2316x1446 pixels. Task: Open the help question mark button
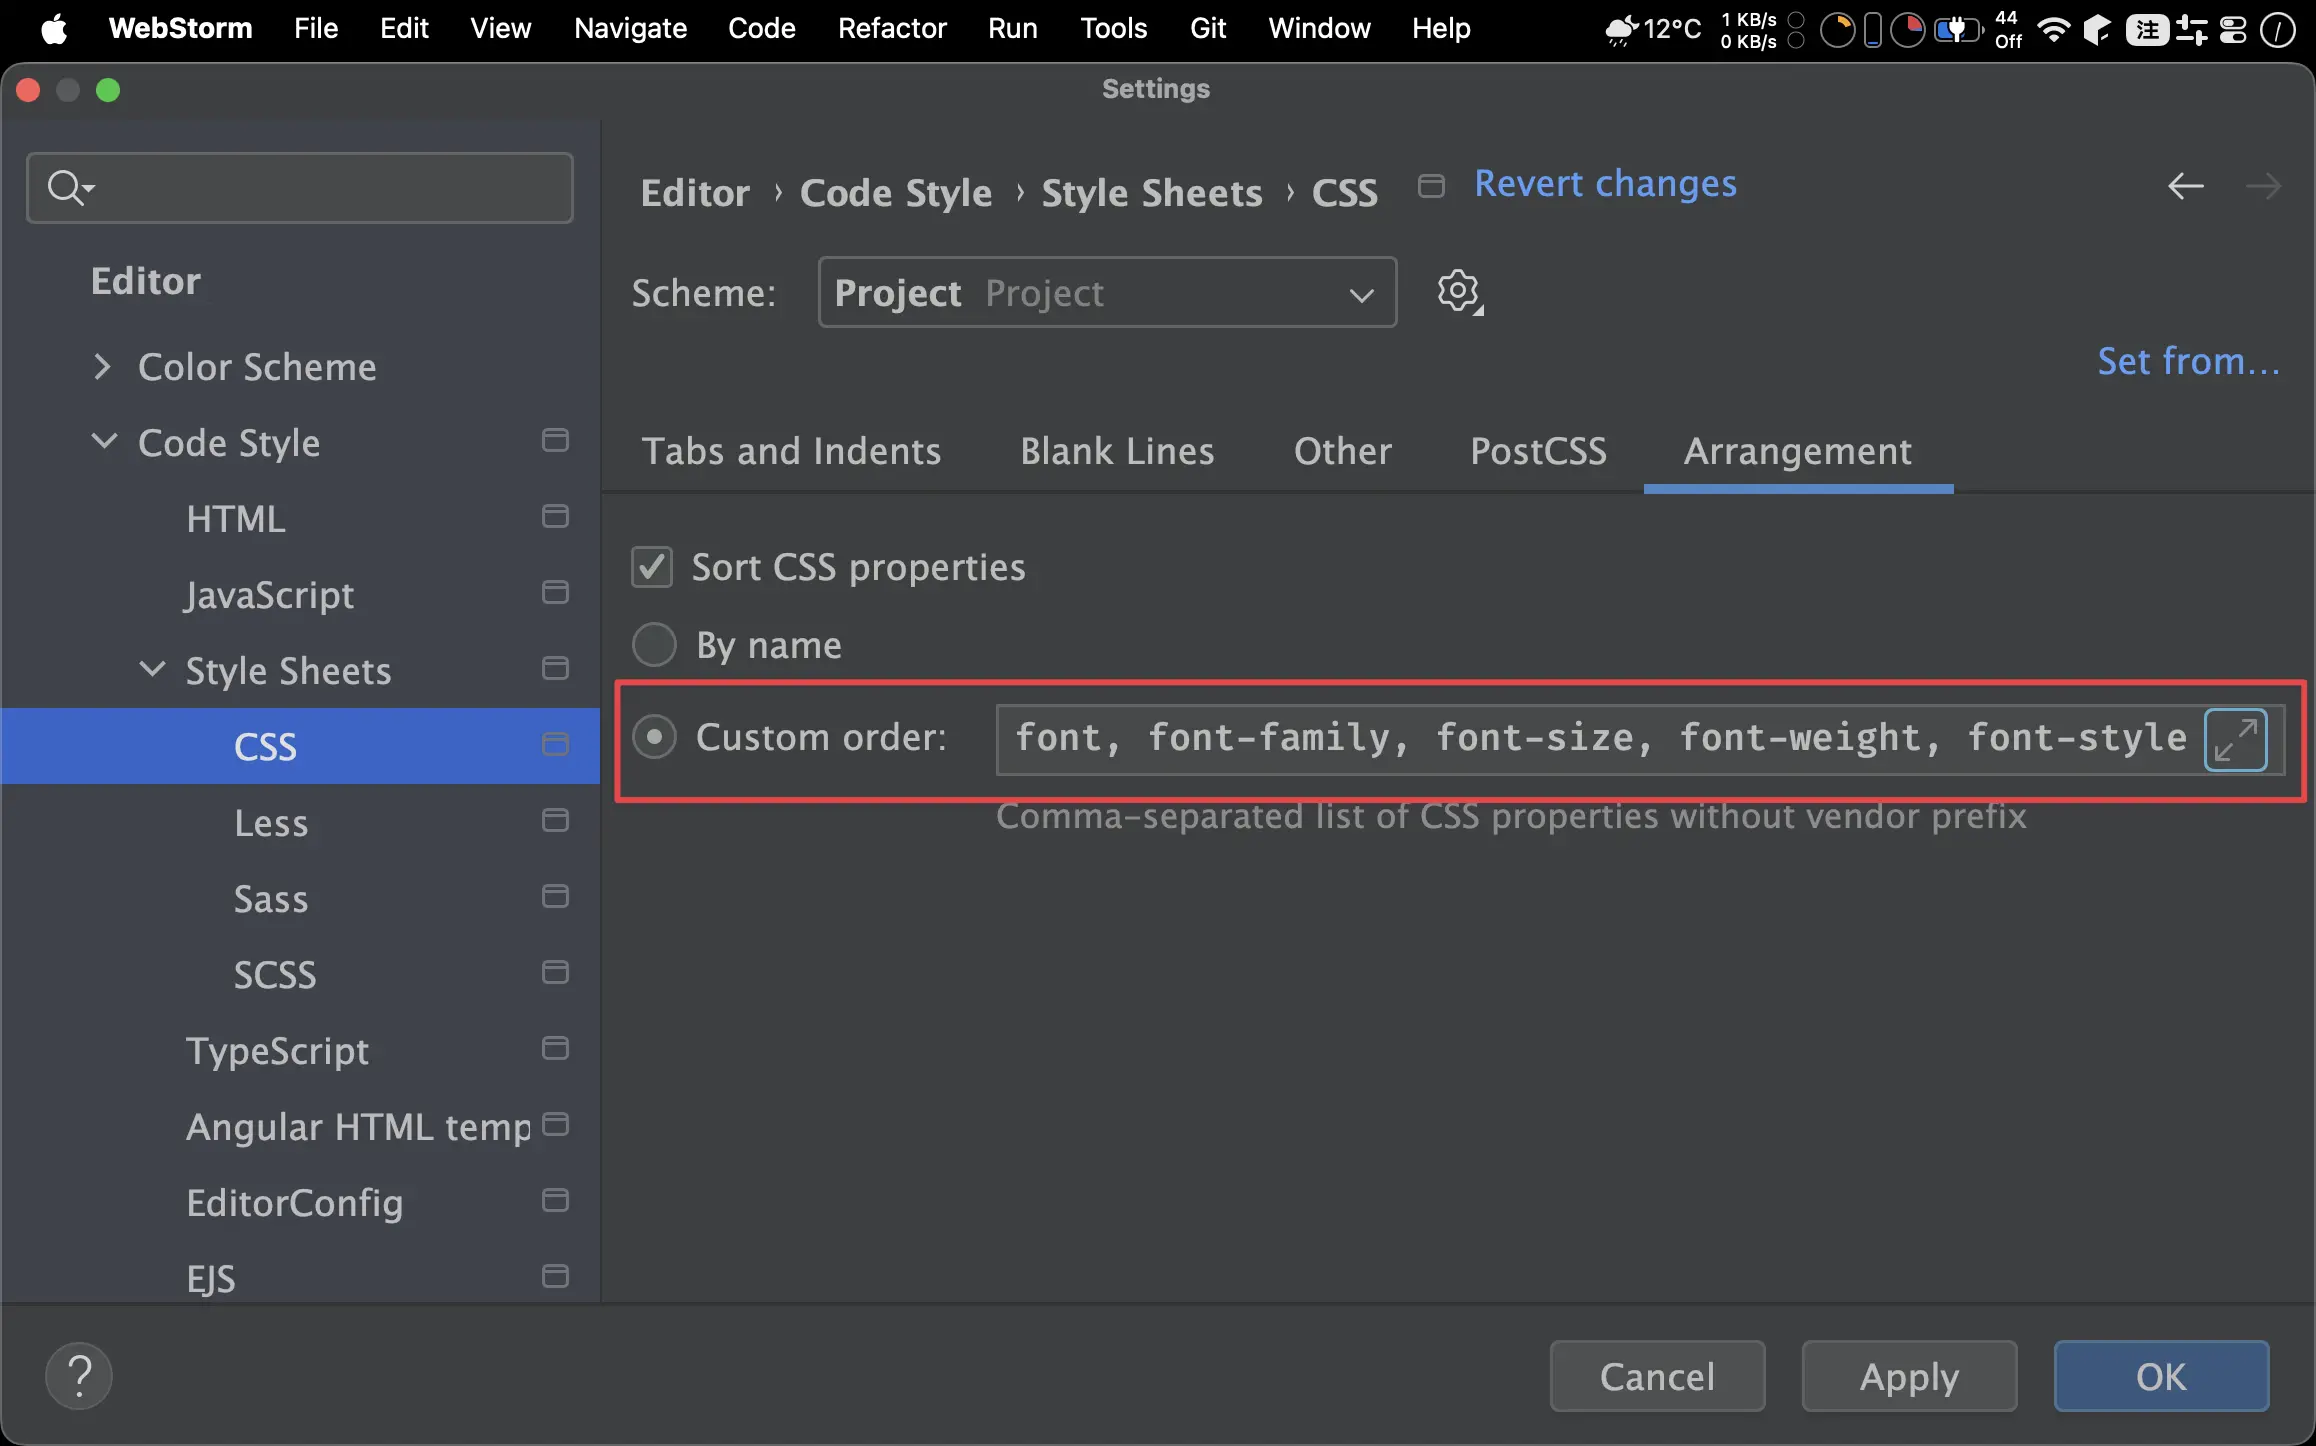click(79, 1376)
